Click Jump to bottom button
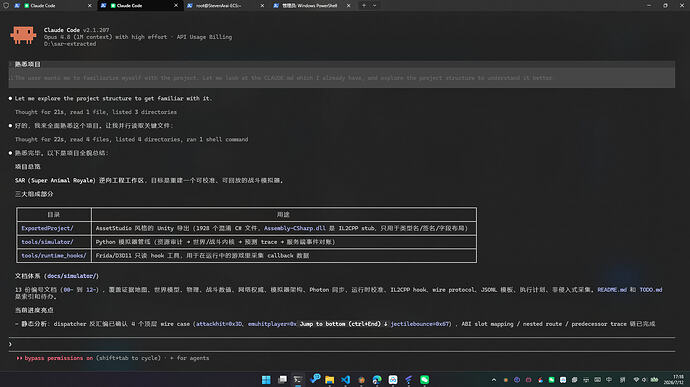Image resolution: width=690 pixels, height=387 pixels. pos(344,324)
